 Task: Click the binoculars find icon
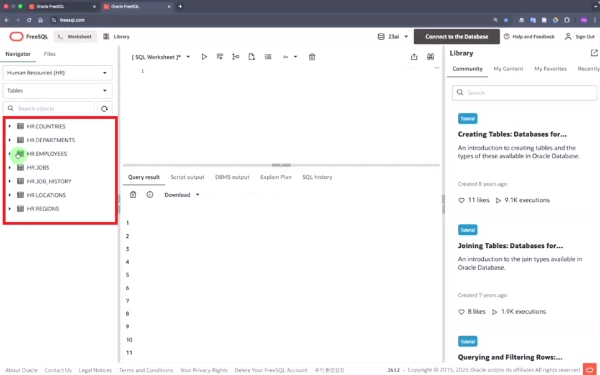[430, 57]
